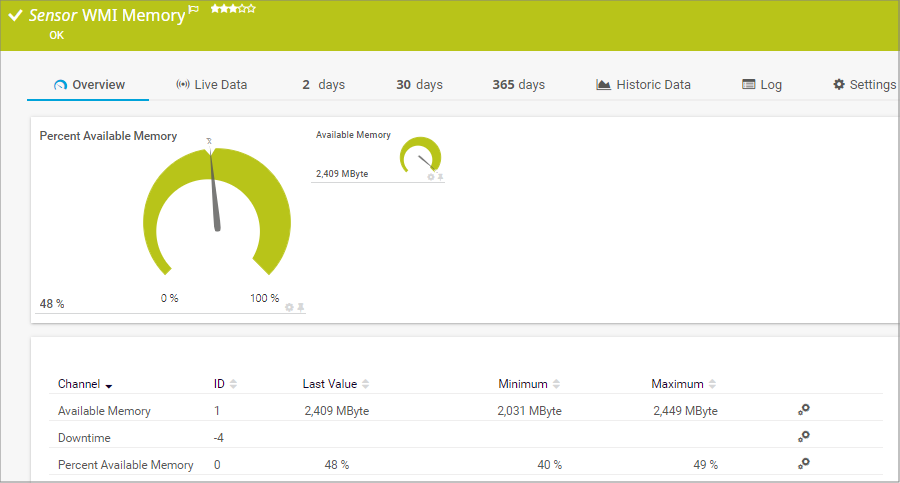Viewport: 900px width, 483px height.
Task: Click the gear icon under Percent Available Memory gauge
Action: click(290, 307)
